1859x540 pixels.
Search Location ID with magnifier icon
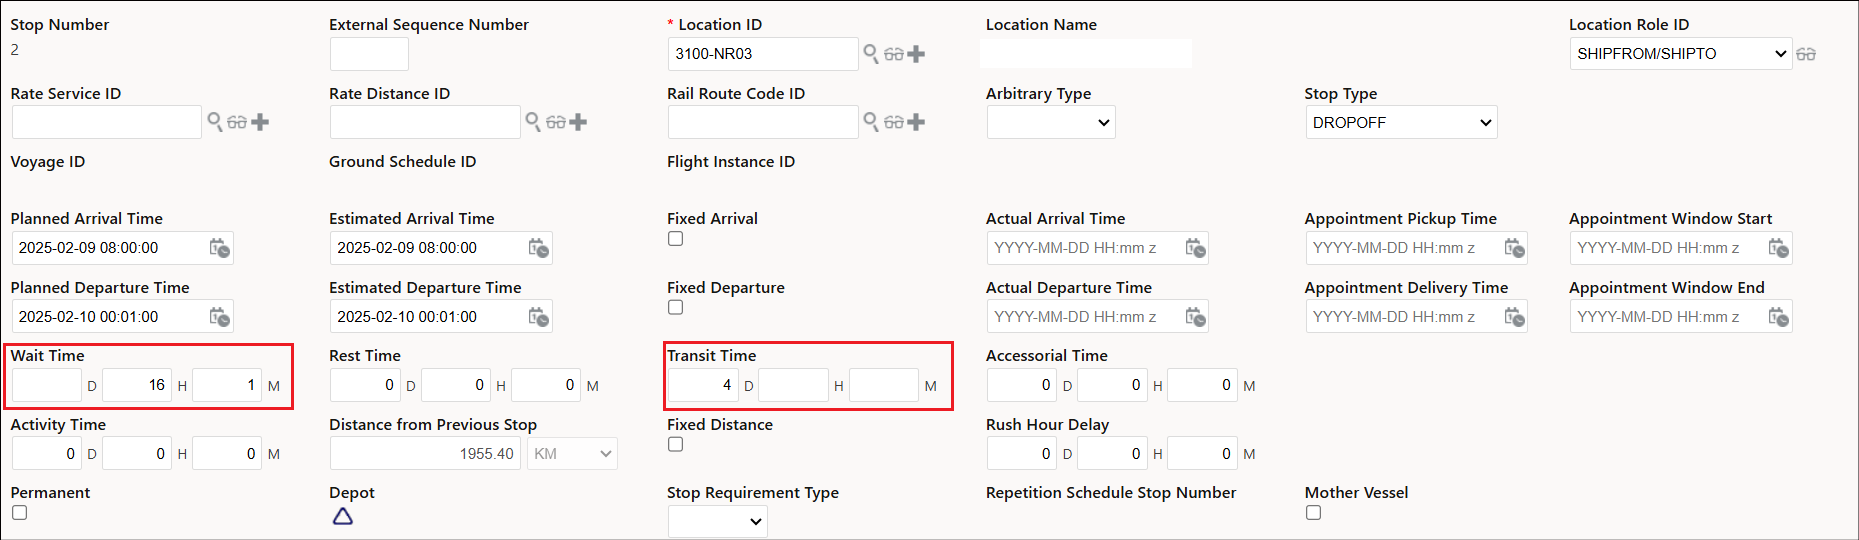coord(871,53)
